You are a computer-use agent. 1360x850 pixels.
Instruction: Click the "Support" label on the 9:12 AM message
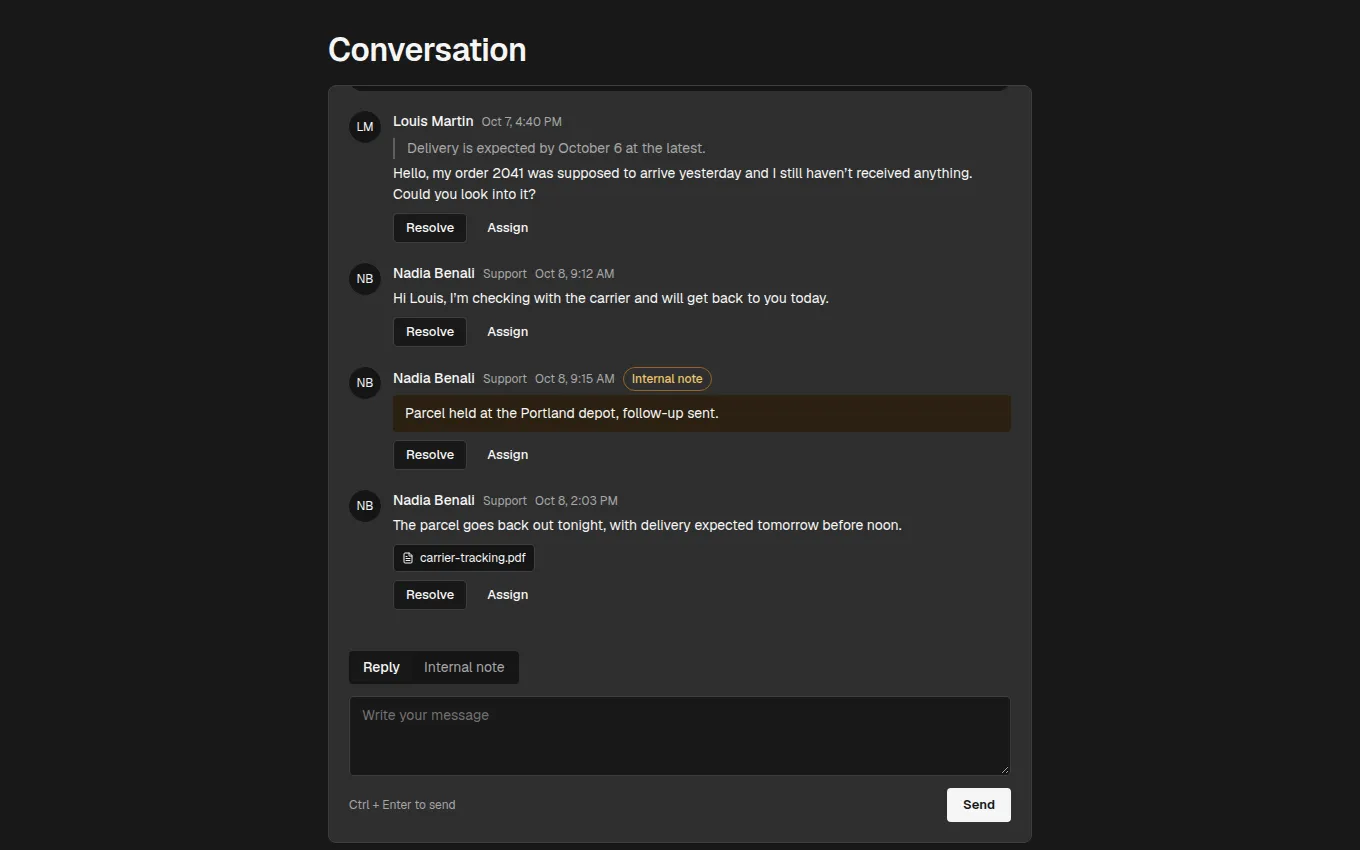coord(505,274)
